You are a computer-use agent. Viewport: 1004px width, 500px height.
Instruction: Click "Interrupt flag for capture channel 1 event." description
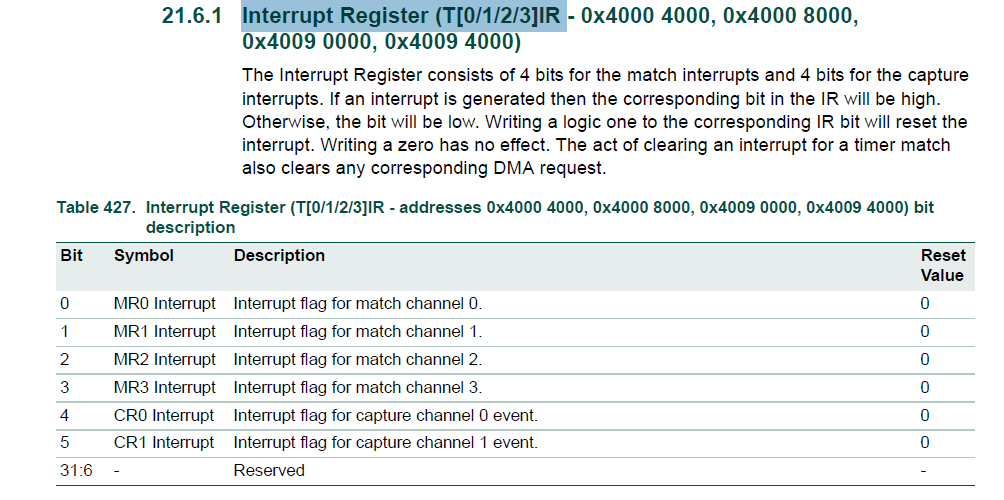tap(385, 442)
